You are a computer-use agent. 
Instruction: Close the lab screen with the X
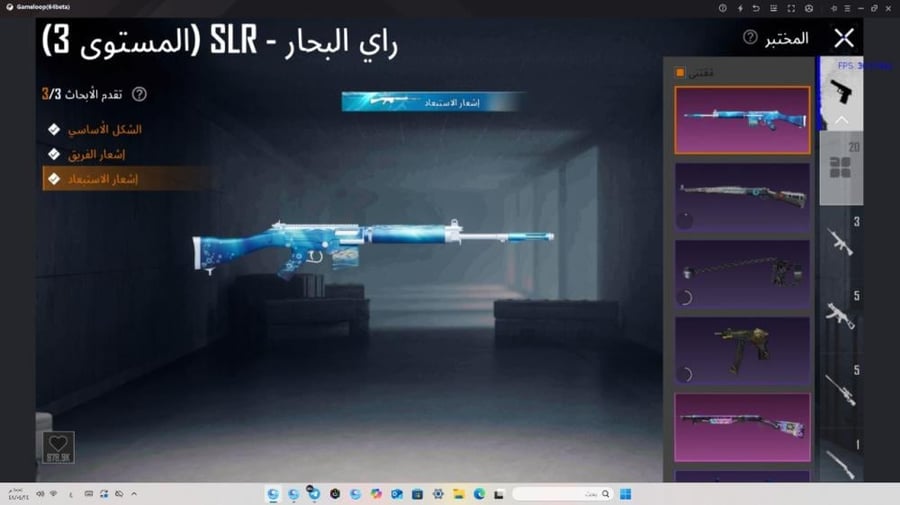coord(843,38)
